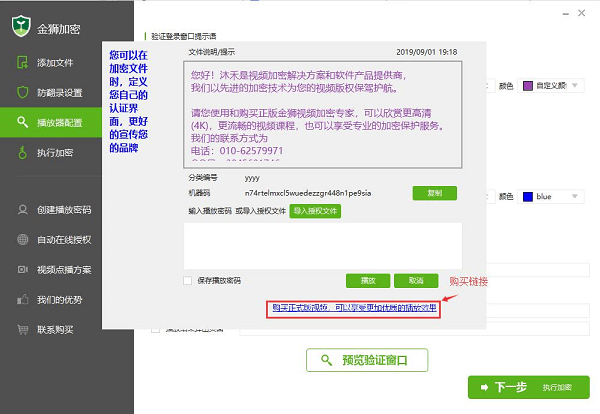Click the 我们的优势 thumbs-up icon

[x=23, y=300]
